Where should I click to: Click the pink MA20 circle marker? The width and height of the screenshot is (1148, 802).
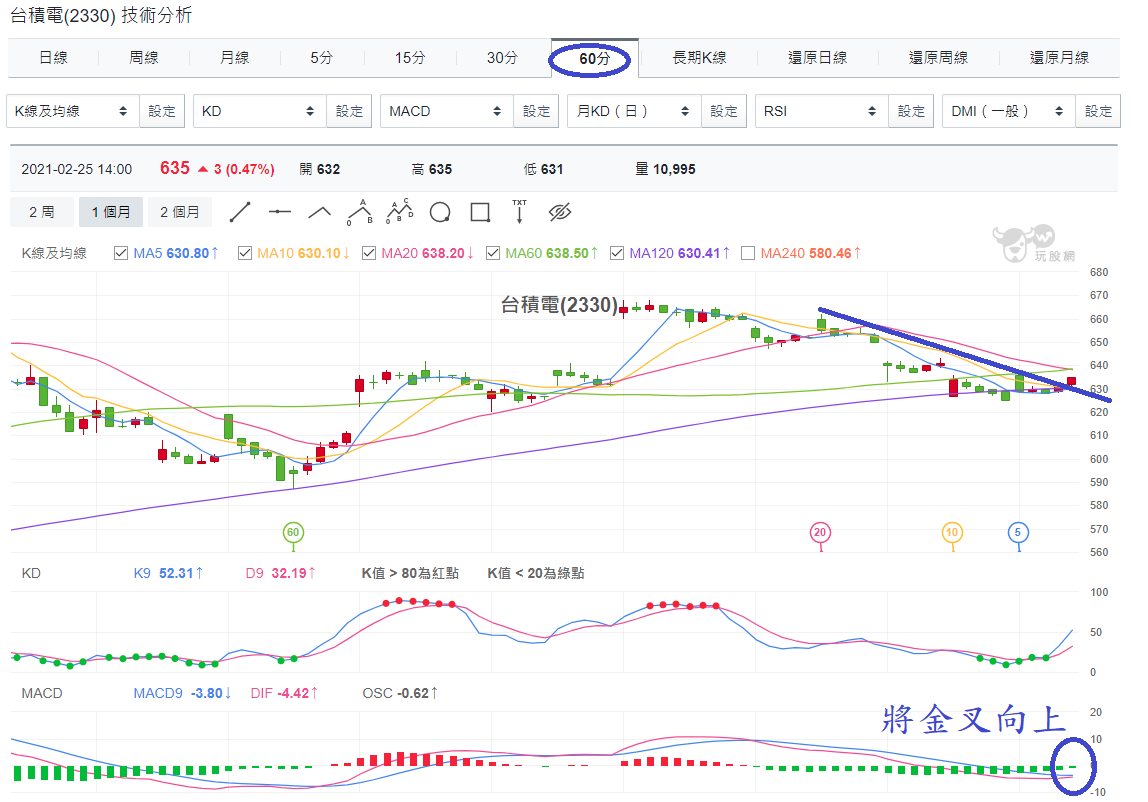(x=820, y=532)
